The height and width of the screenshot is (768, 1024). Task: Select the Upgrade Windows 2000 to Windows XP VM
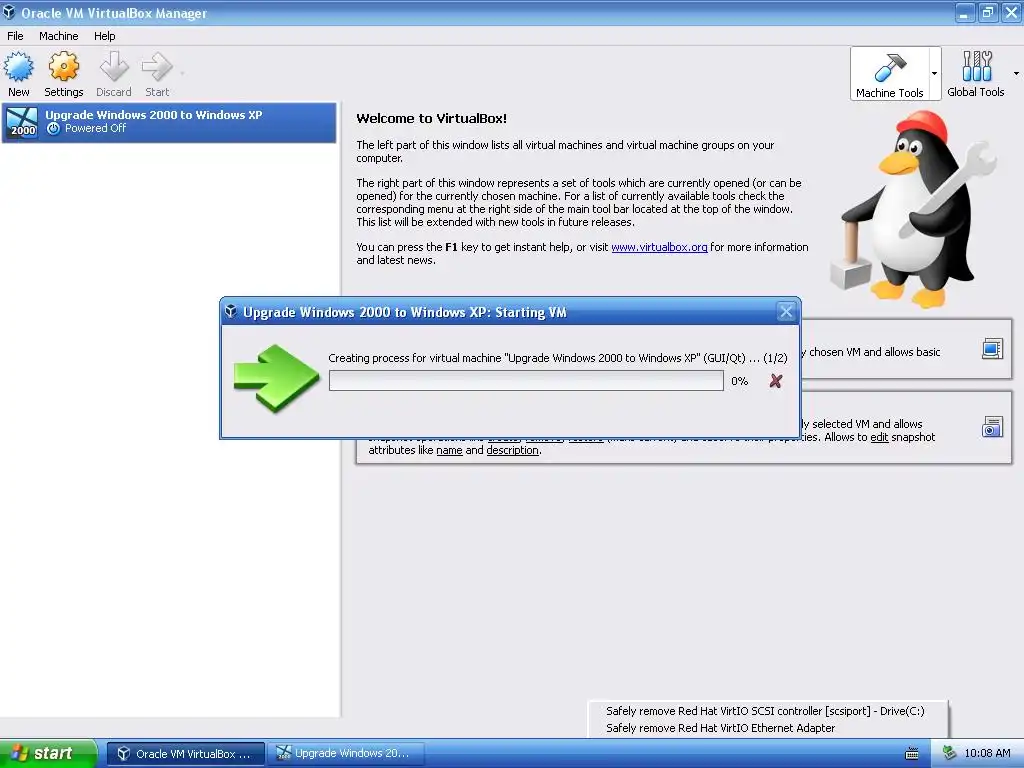pos(169,122)
